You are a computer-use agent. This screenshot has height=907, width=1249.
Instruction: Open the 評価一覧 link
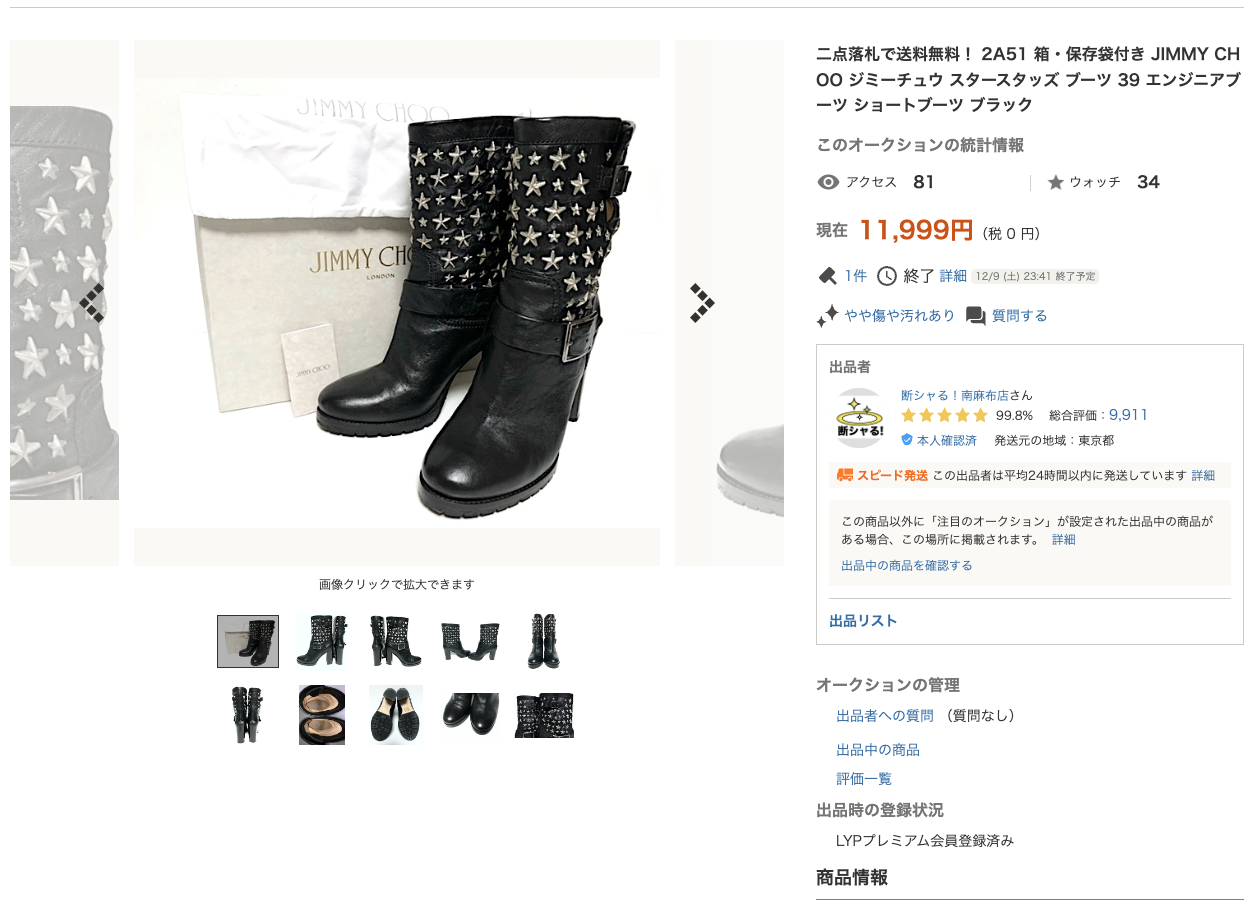(x=864, y=779)
